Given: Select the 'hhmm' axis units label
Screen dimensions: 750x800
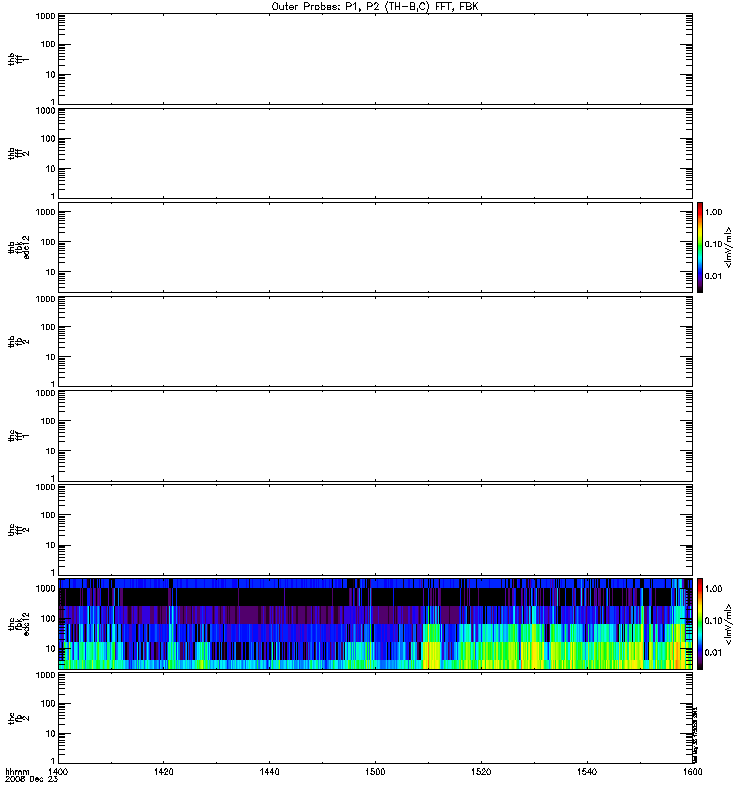Looking at the screenshot, I should (17, 771).
